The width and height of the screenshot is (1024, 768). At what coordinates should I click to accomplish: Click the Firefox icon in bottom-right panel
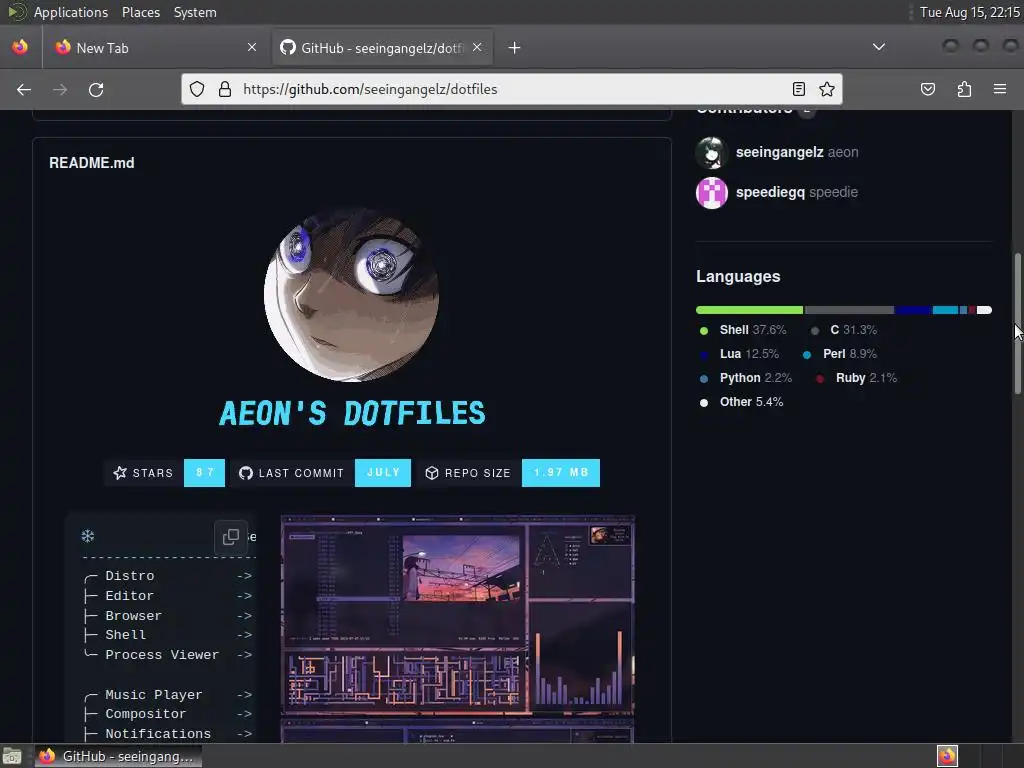947,756
